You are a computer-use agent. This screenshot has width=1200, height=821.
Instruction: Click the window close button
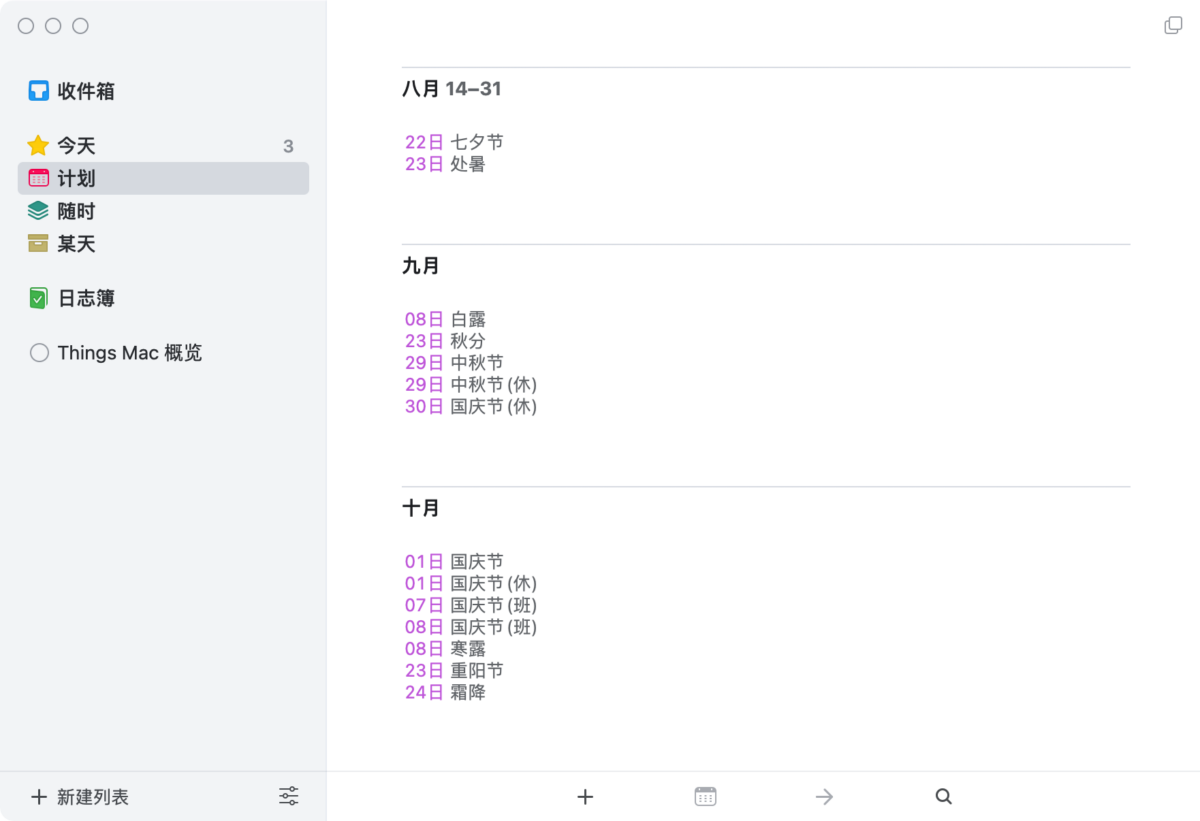26,26
